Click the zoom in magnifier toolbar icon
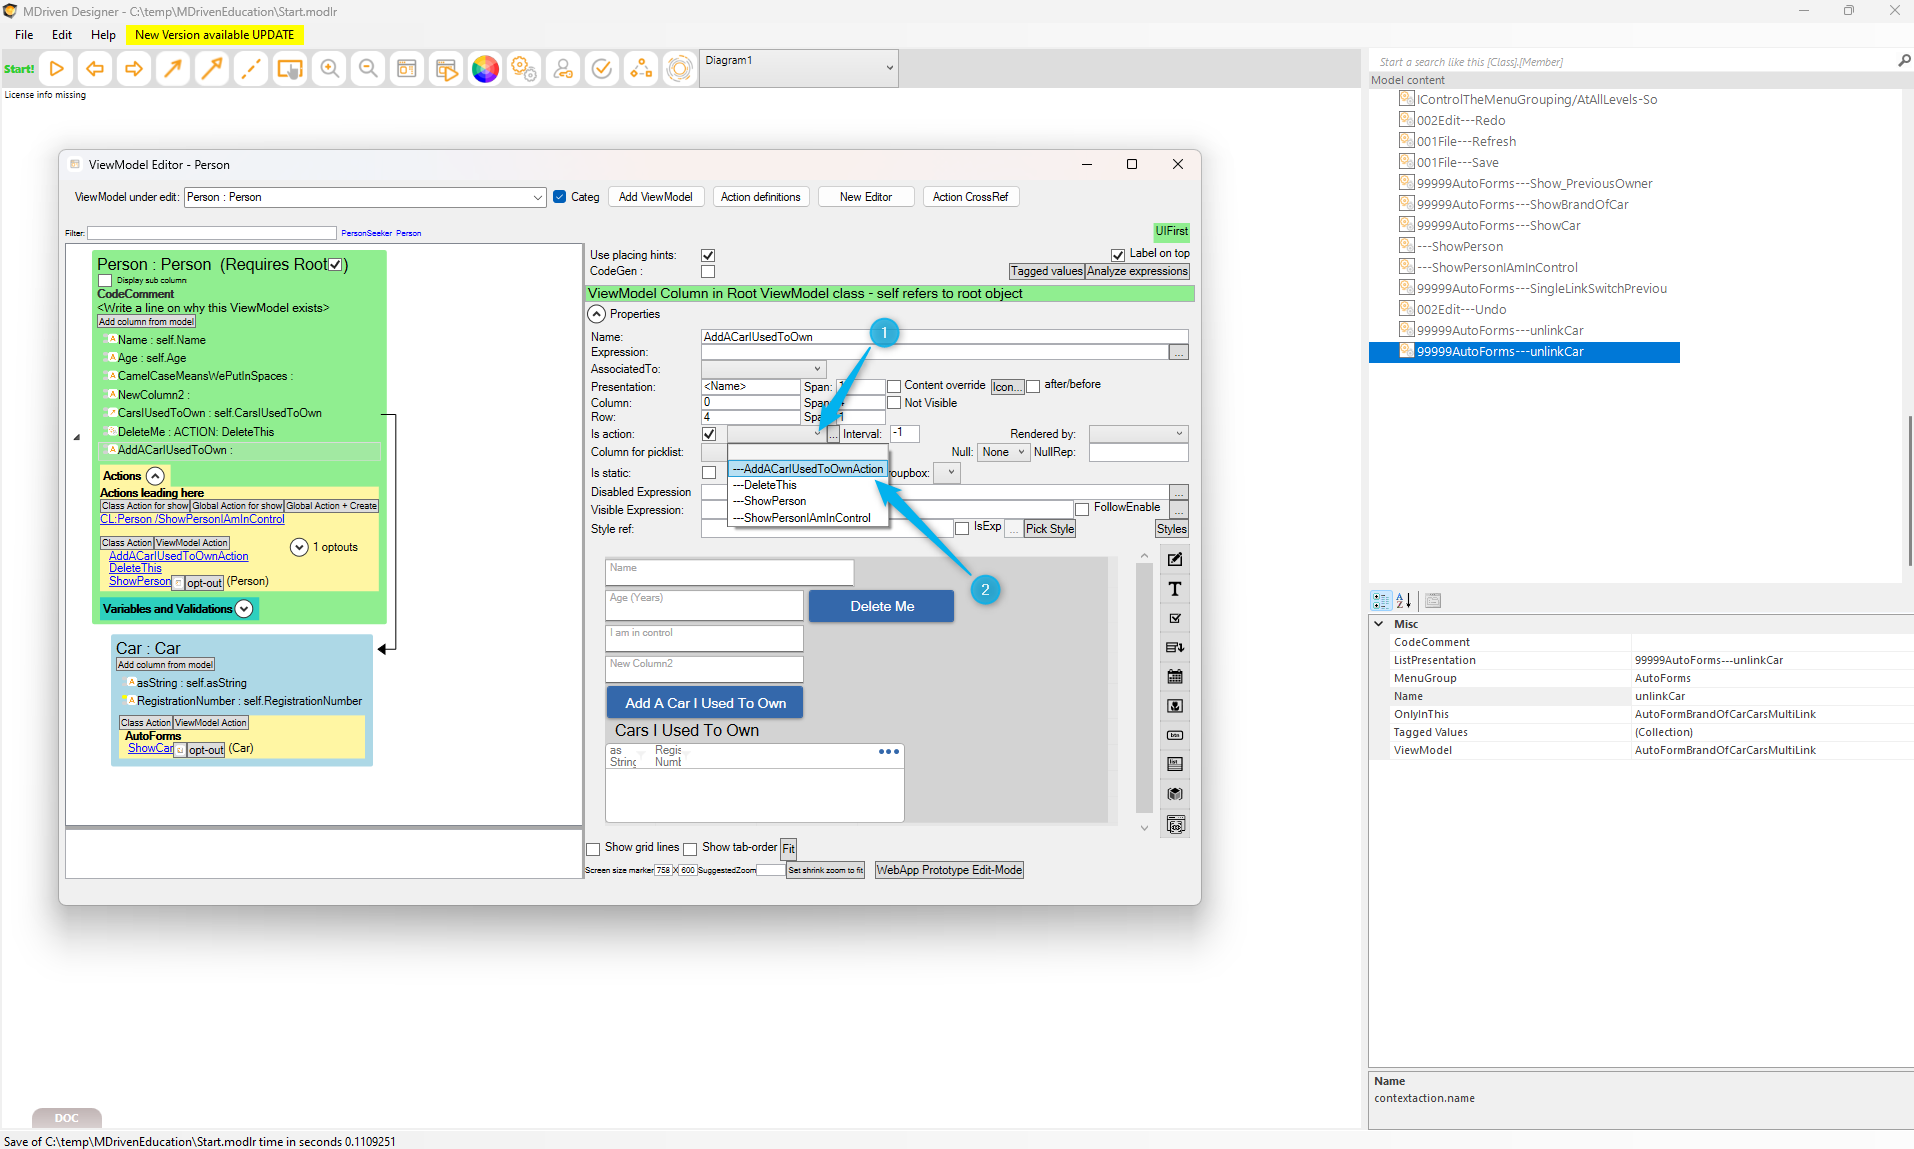The width and height of the screenshot is (1914, 1149). click(x=329, y=69)
